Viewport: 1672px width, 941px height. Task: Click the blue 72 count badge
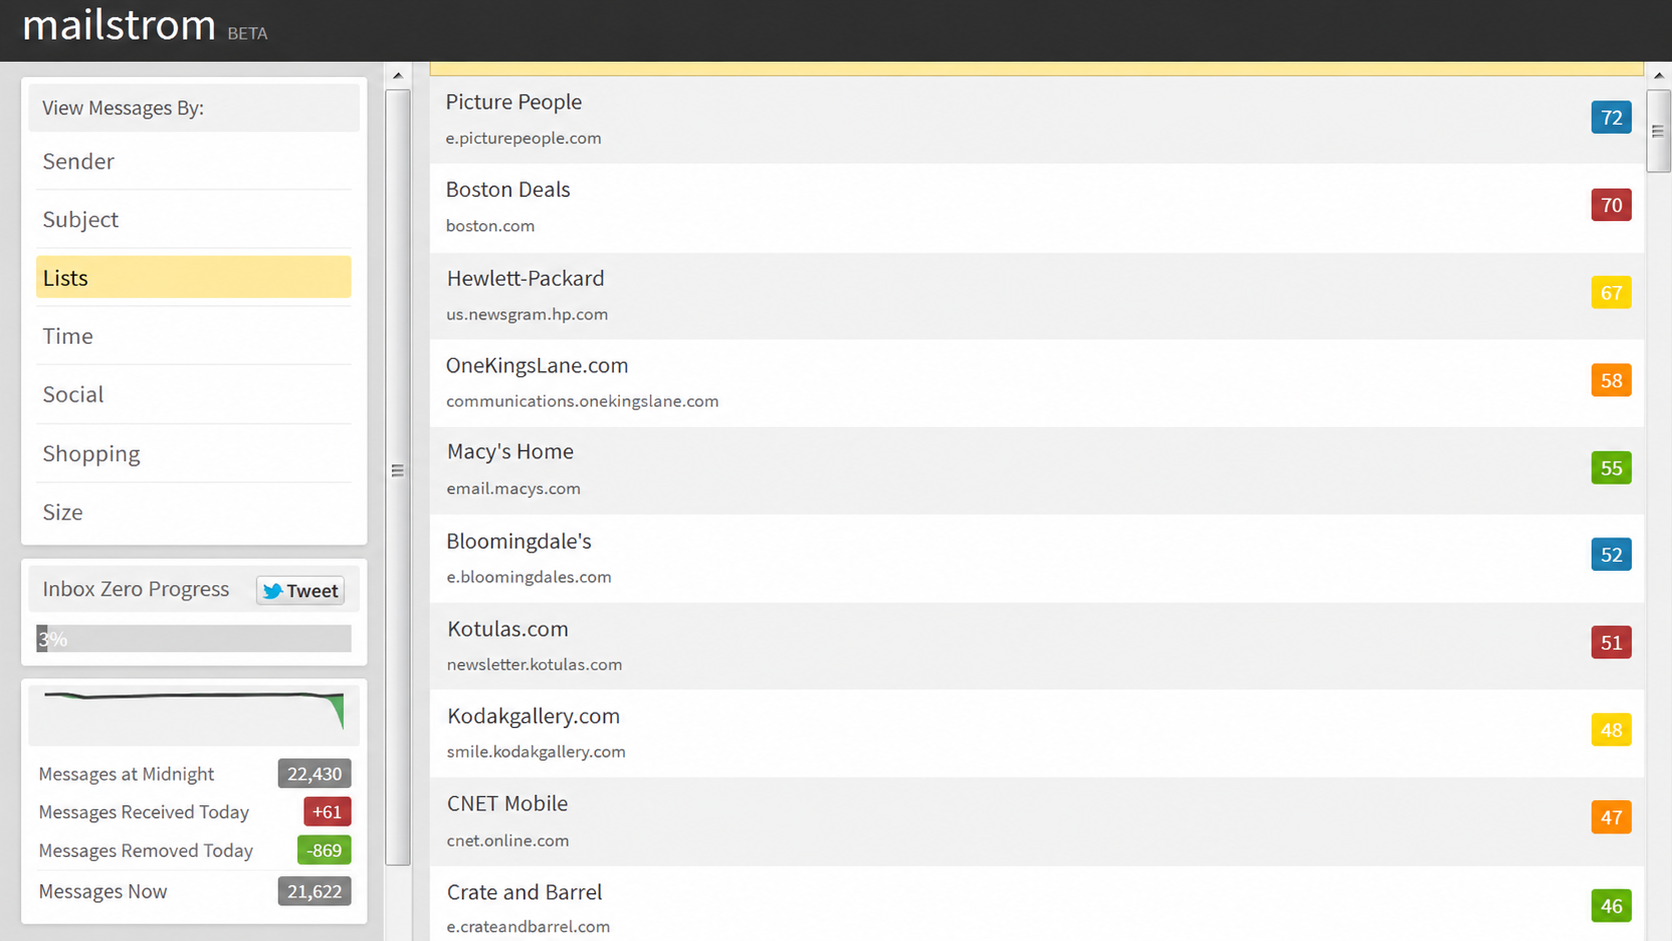pos(1611,117)
